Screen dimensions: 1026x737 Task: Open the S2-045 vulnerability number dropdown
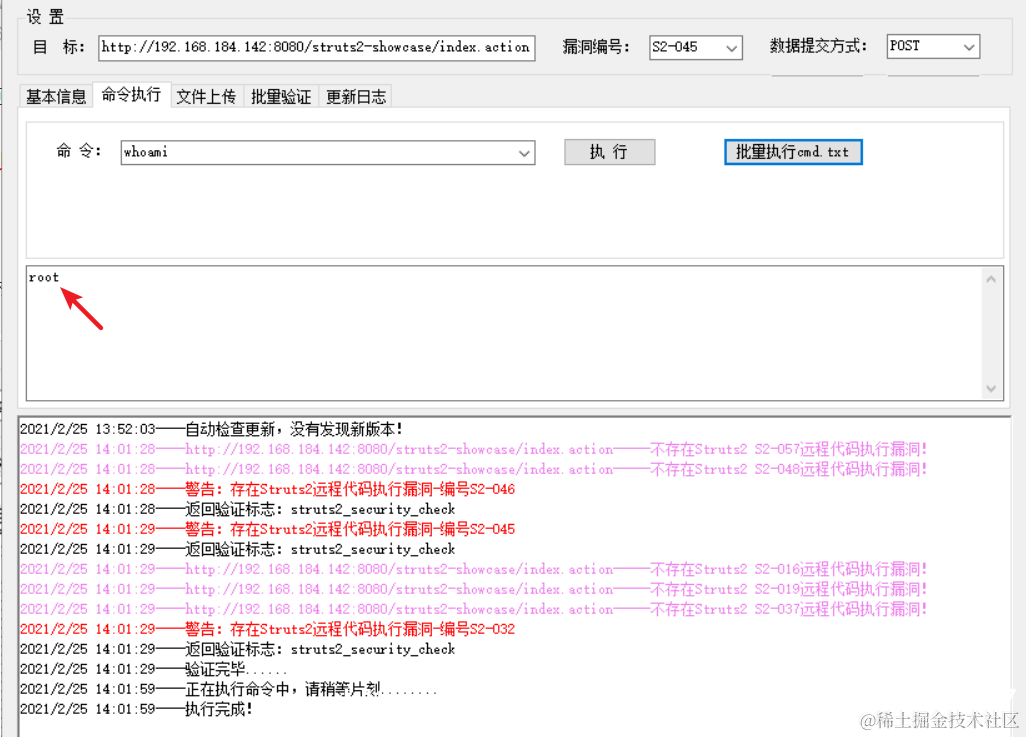696,48
